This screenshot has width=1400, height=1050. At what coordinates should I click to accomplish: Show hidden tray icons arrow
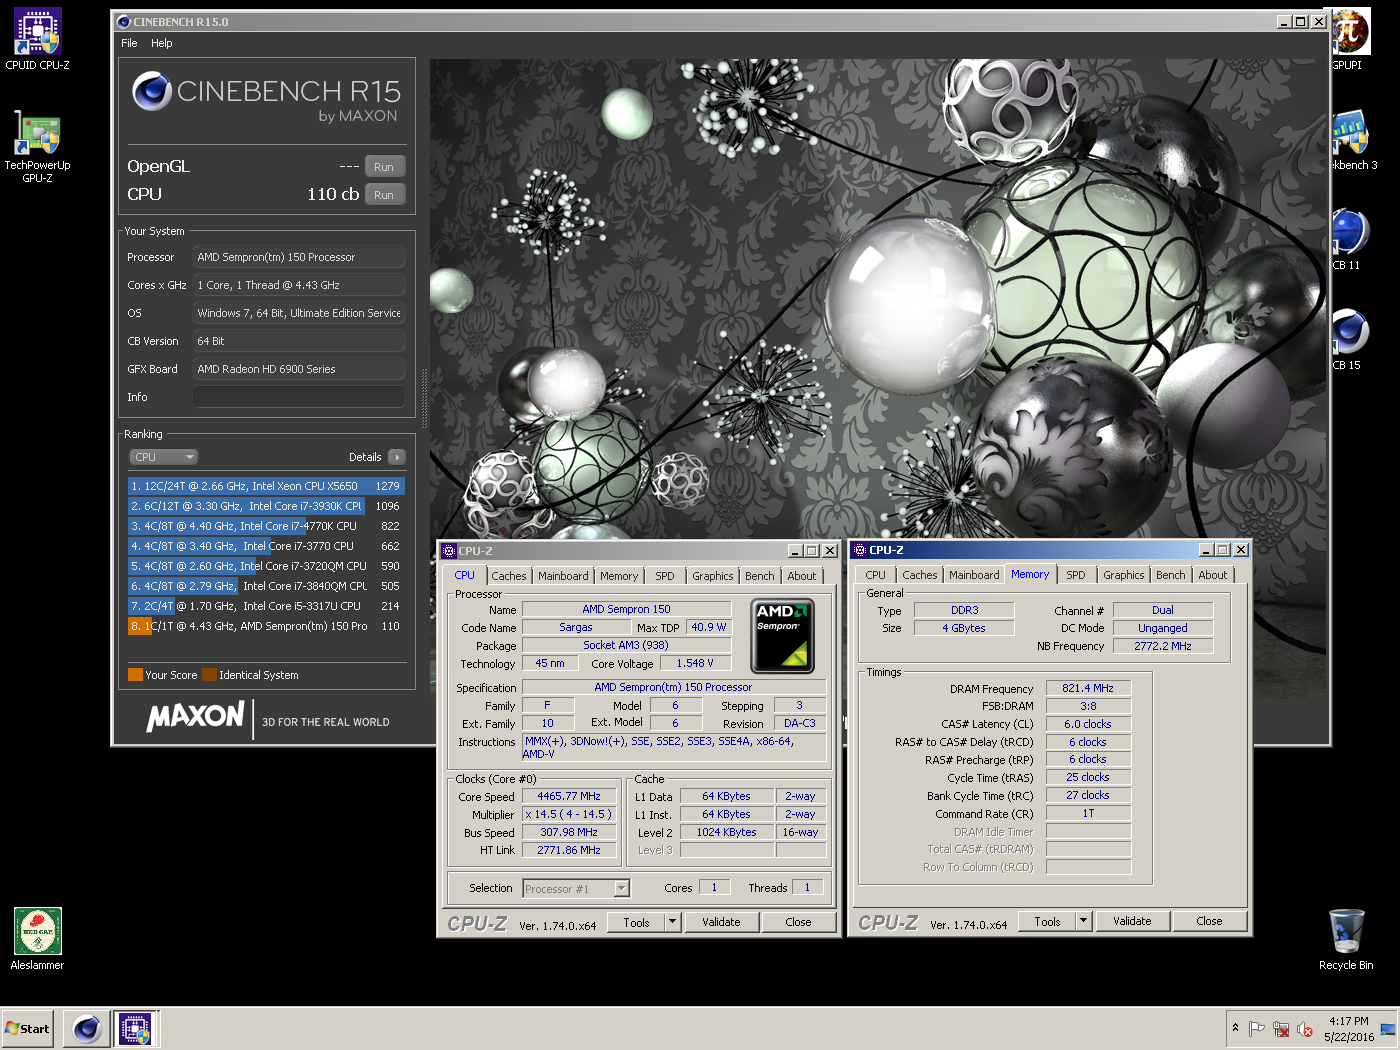pos(1235,1028)
